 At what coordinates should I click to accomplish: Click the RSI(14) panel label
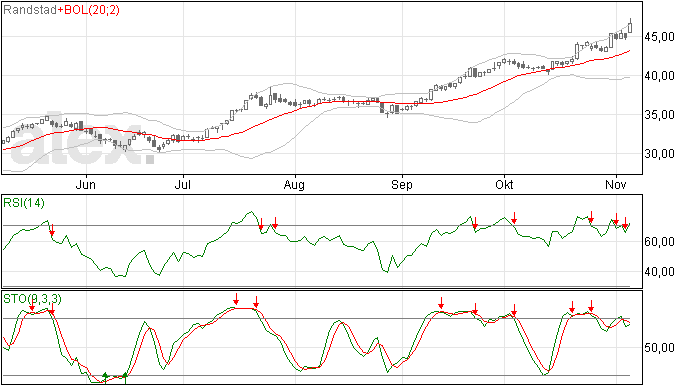[24, 203]
